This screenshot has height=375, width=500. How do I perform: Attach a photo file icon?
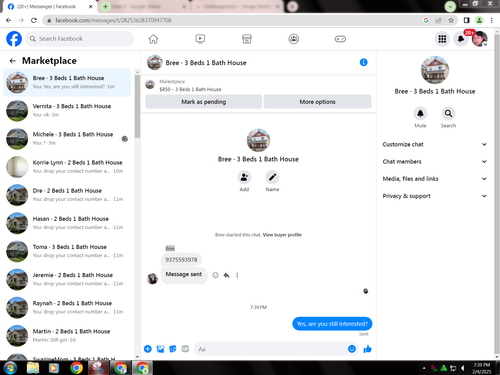[160, 349]
